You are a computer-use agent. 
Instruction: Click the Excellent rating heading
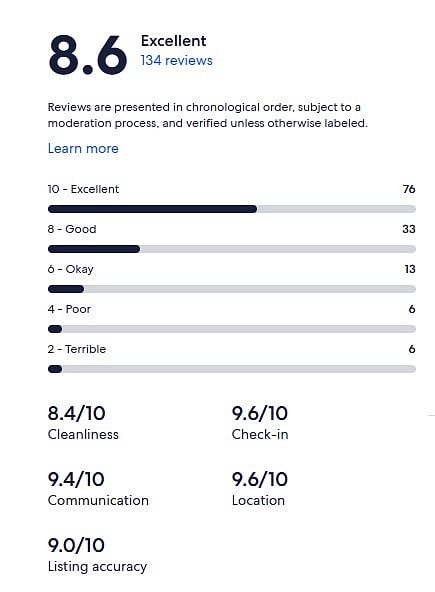pyautogui.click(x=173, y=41)
